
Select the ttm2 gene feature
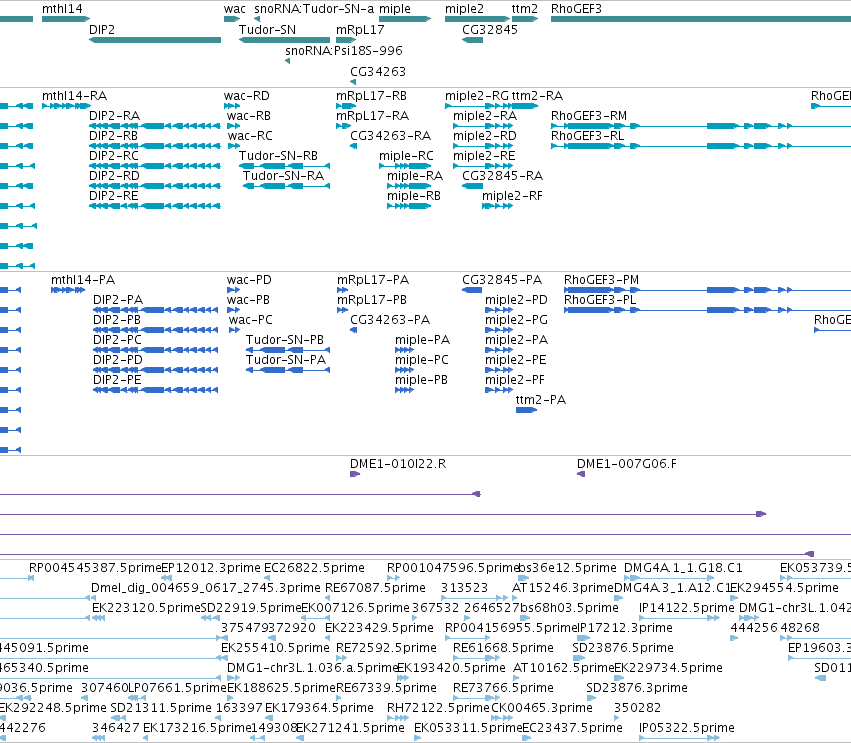point(525,19)
